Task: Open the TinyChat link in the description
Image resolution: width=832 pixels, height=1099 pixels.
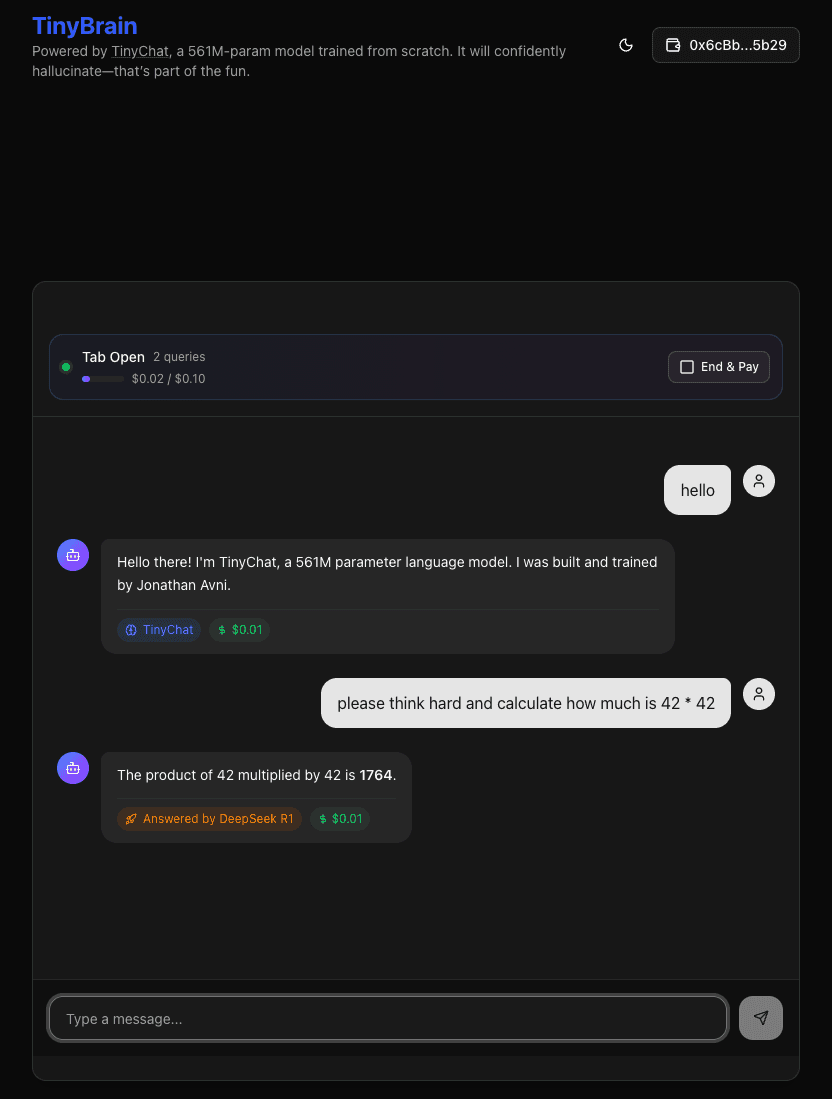Action: point(140,51)
